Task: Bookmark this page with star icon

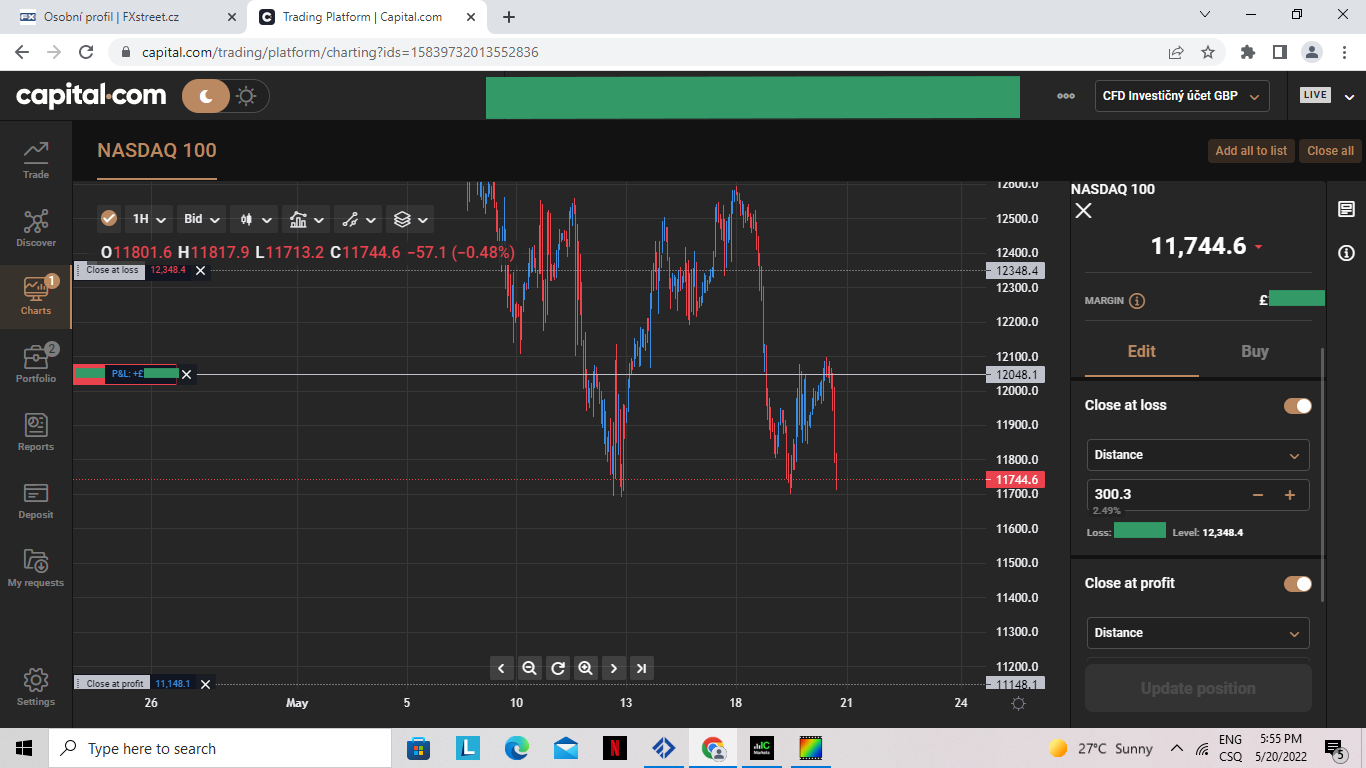Action: pos(1208,52)
